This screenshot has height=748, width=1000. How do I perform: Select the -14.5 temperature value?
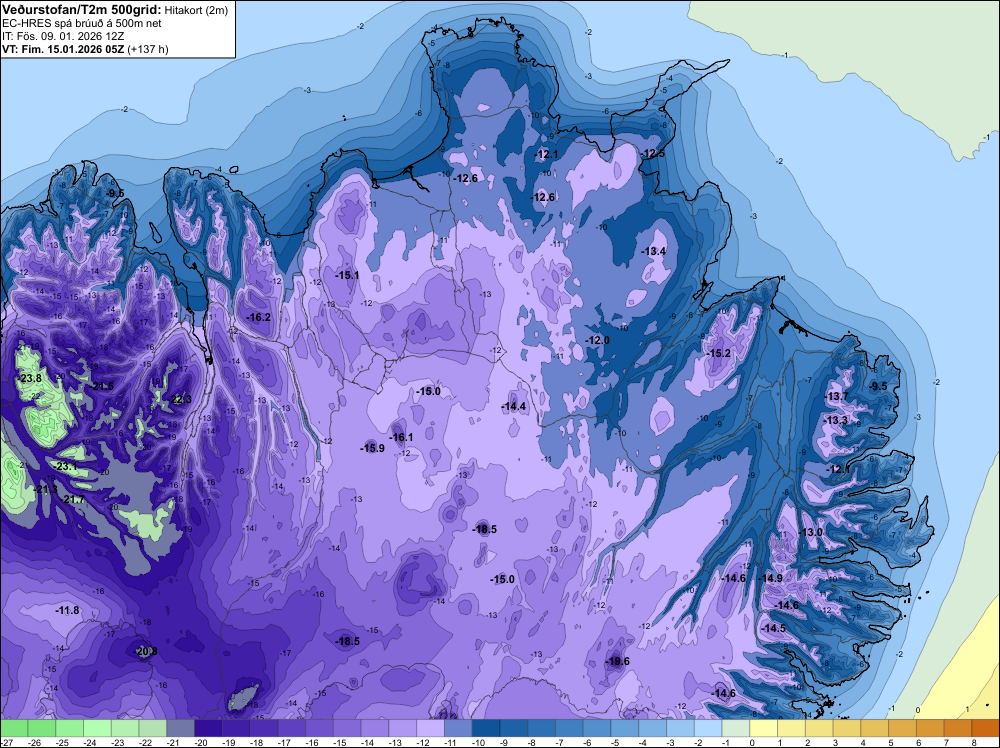(774, 628)
